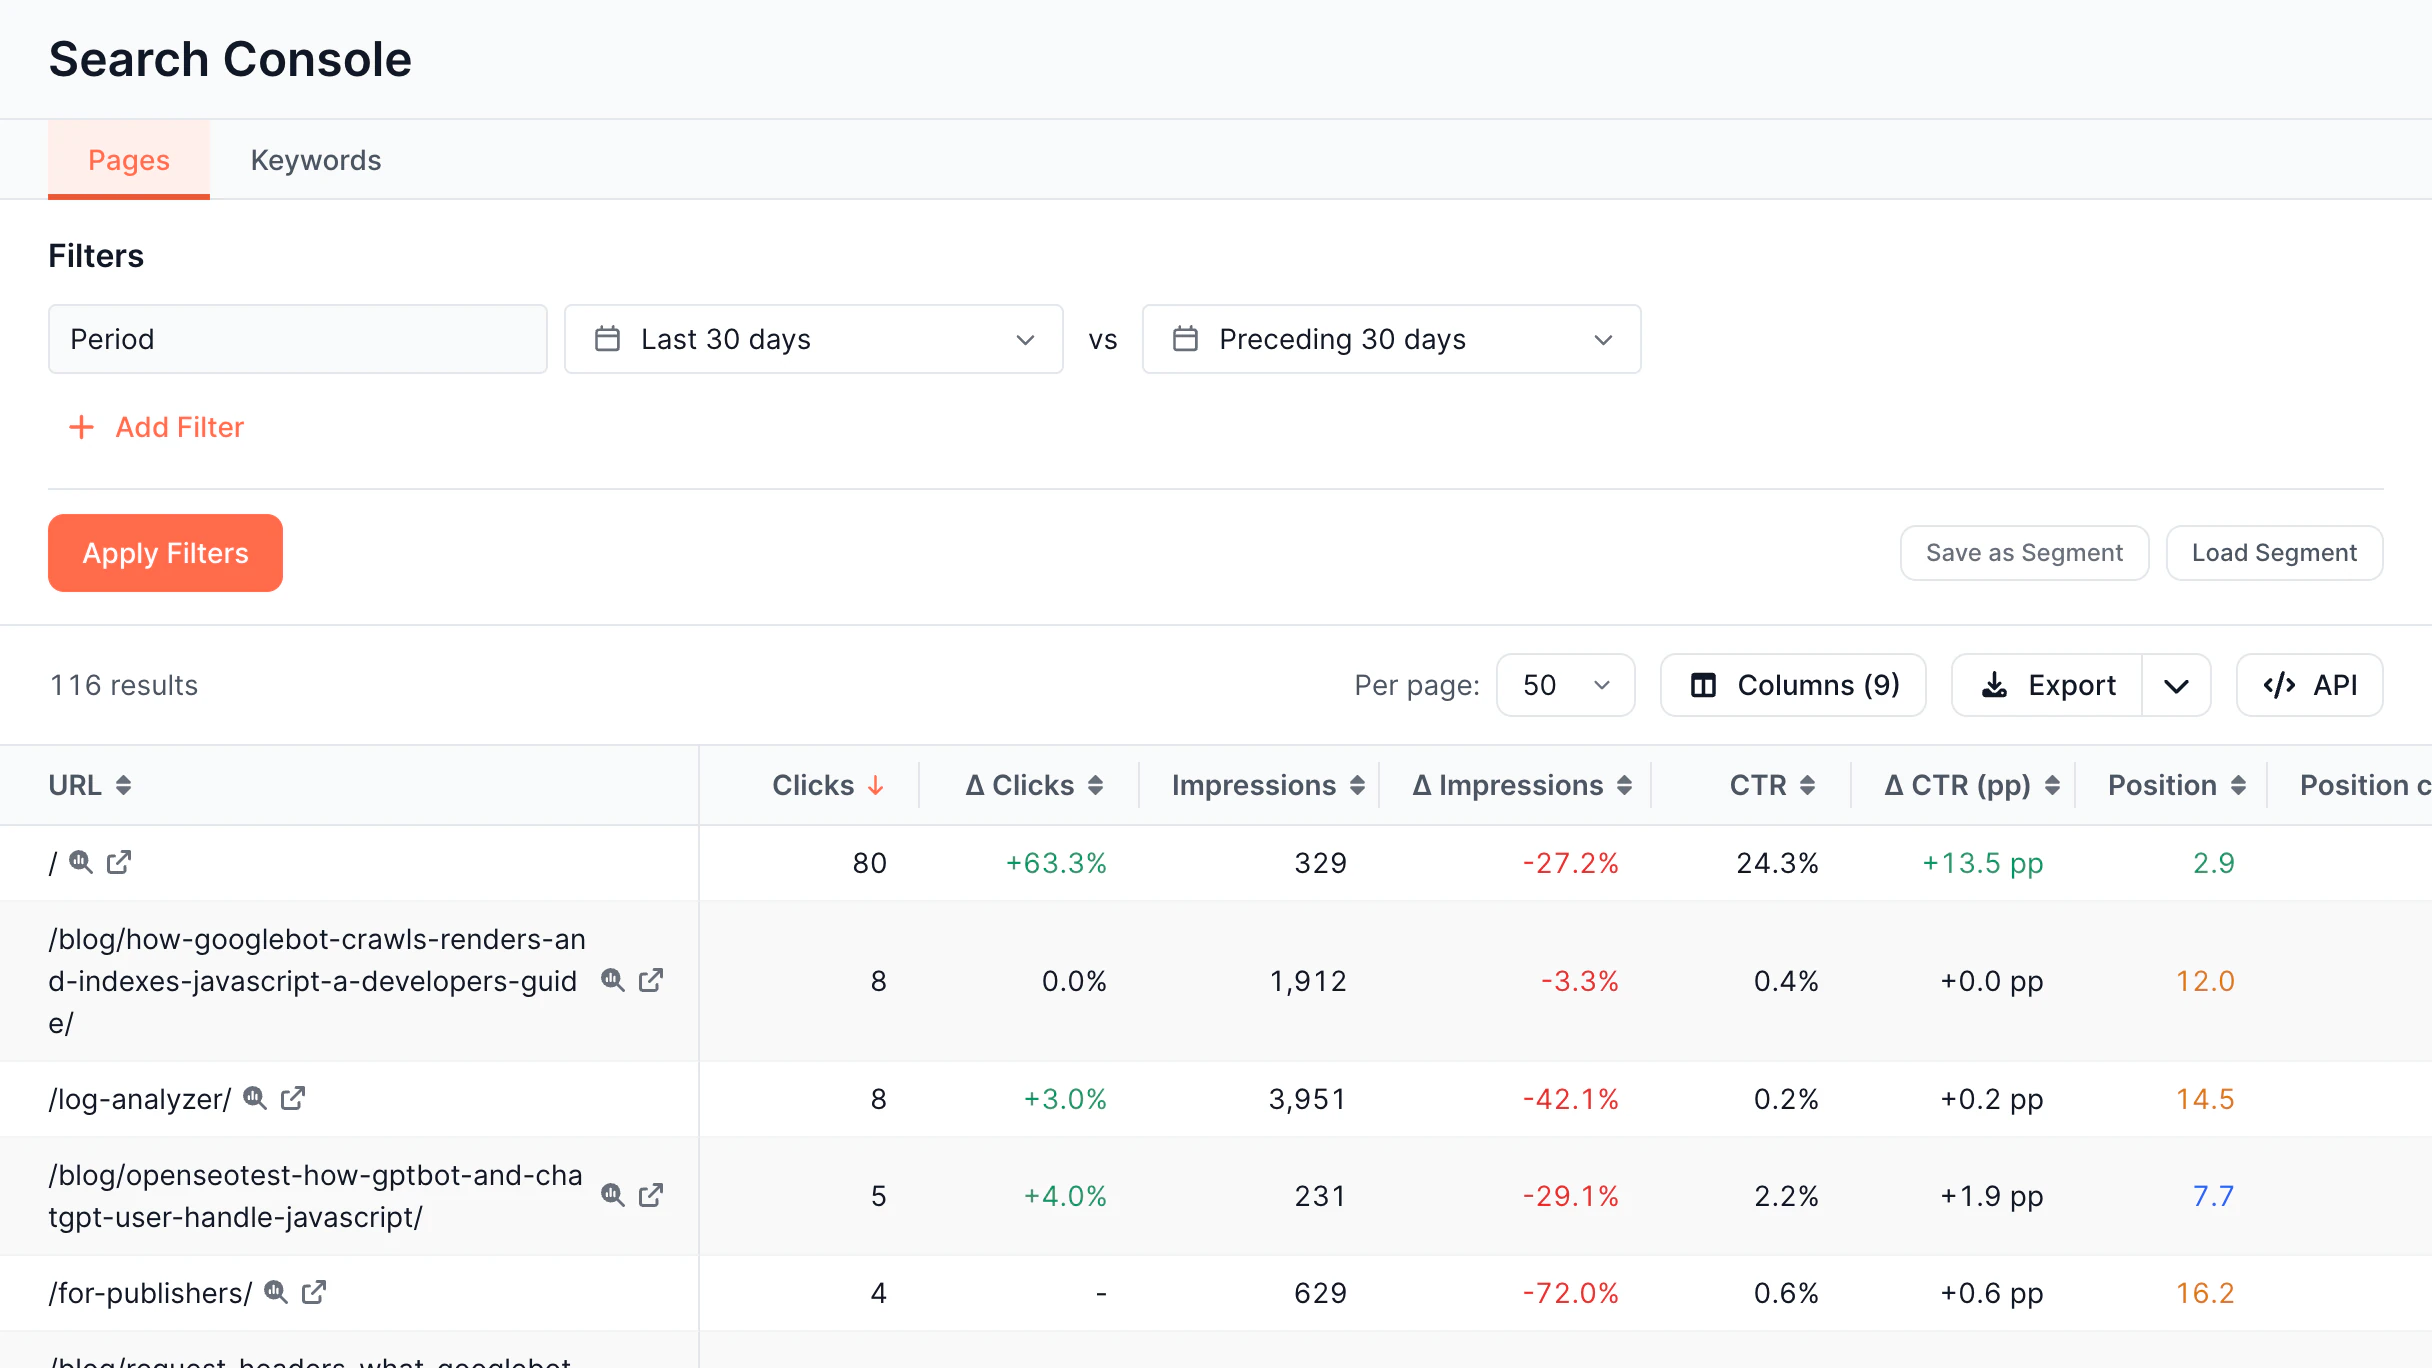Click the -72.0% impressions change
This screenshot has width=2432, height=1368.
[1570, 1293]
